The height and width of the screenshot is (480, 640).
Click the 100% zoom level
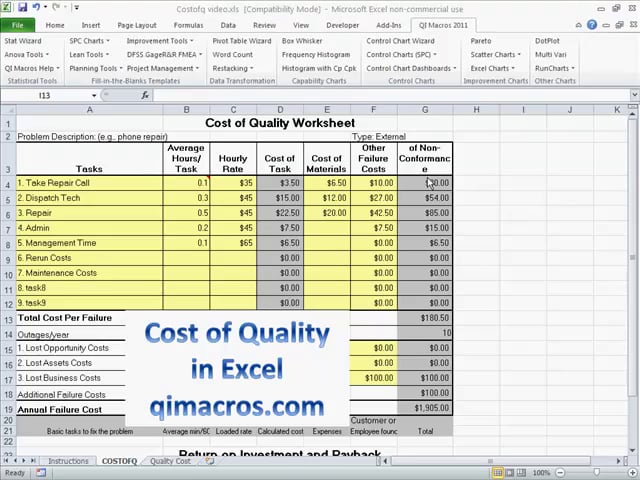pos(541,473)
